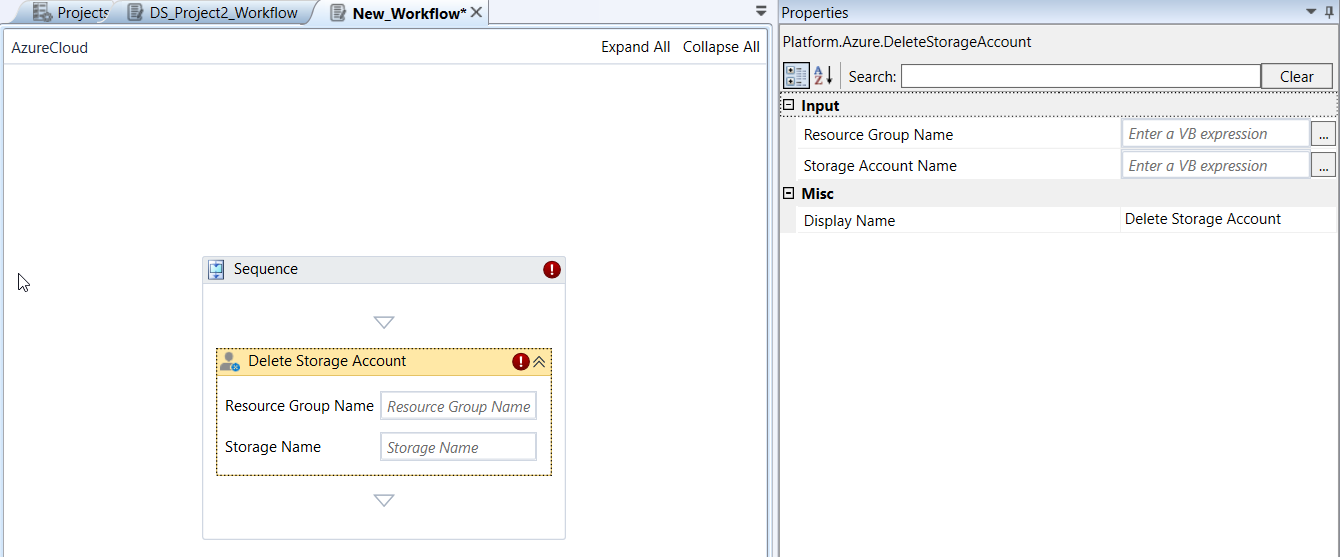Click the Display Name value field
This screenshot has width=1340, height=557.
1228,219
